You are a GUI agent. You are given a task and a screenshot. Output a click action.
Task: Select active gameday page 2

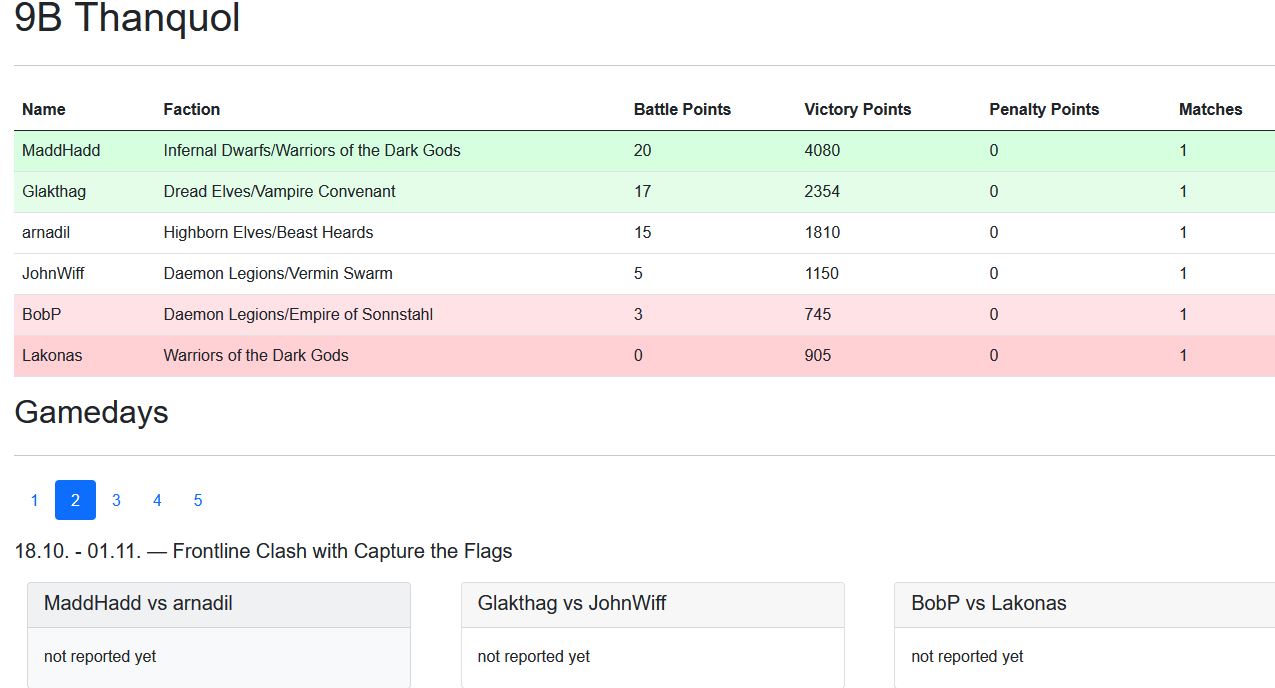point(75,500)
